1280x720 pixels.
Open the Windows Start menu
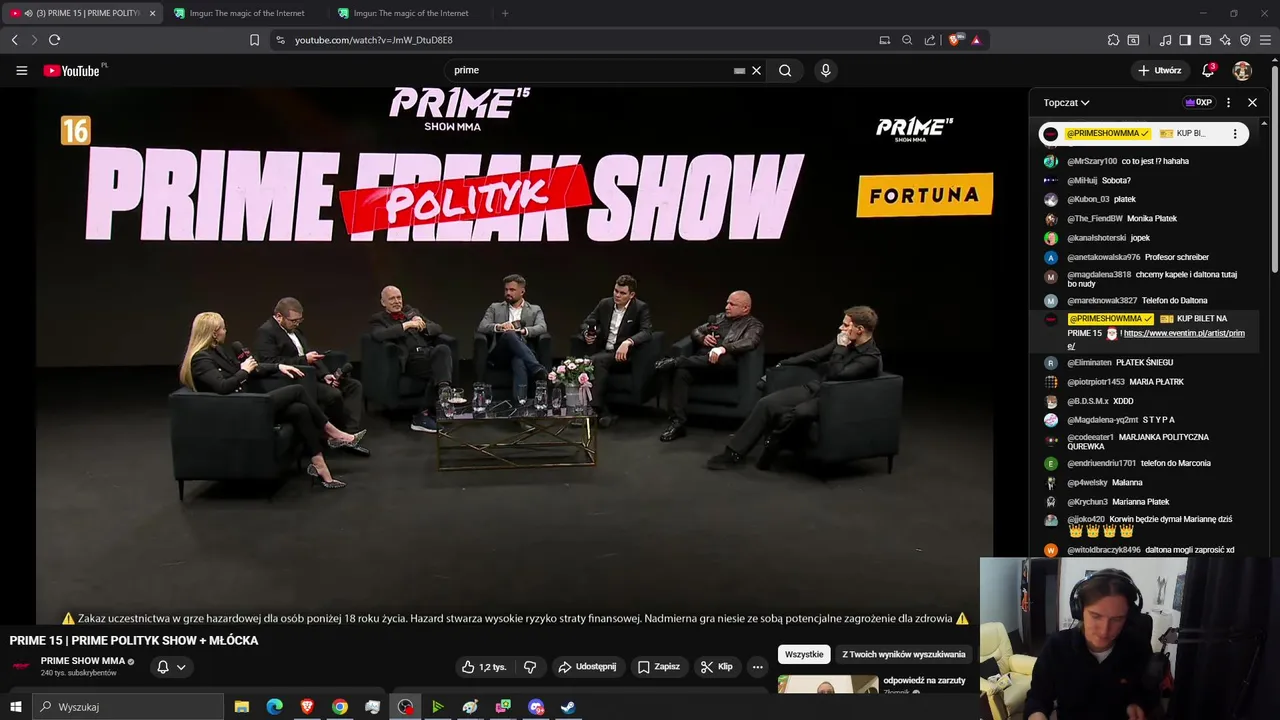[15, 707]
